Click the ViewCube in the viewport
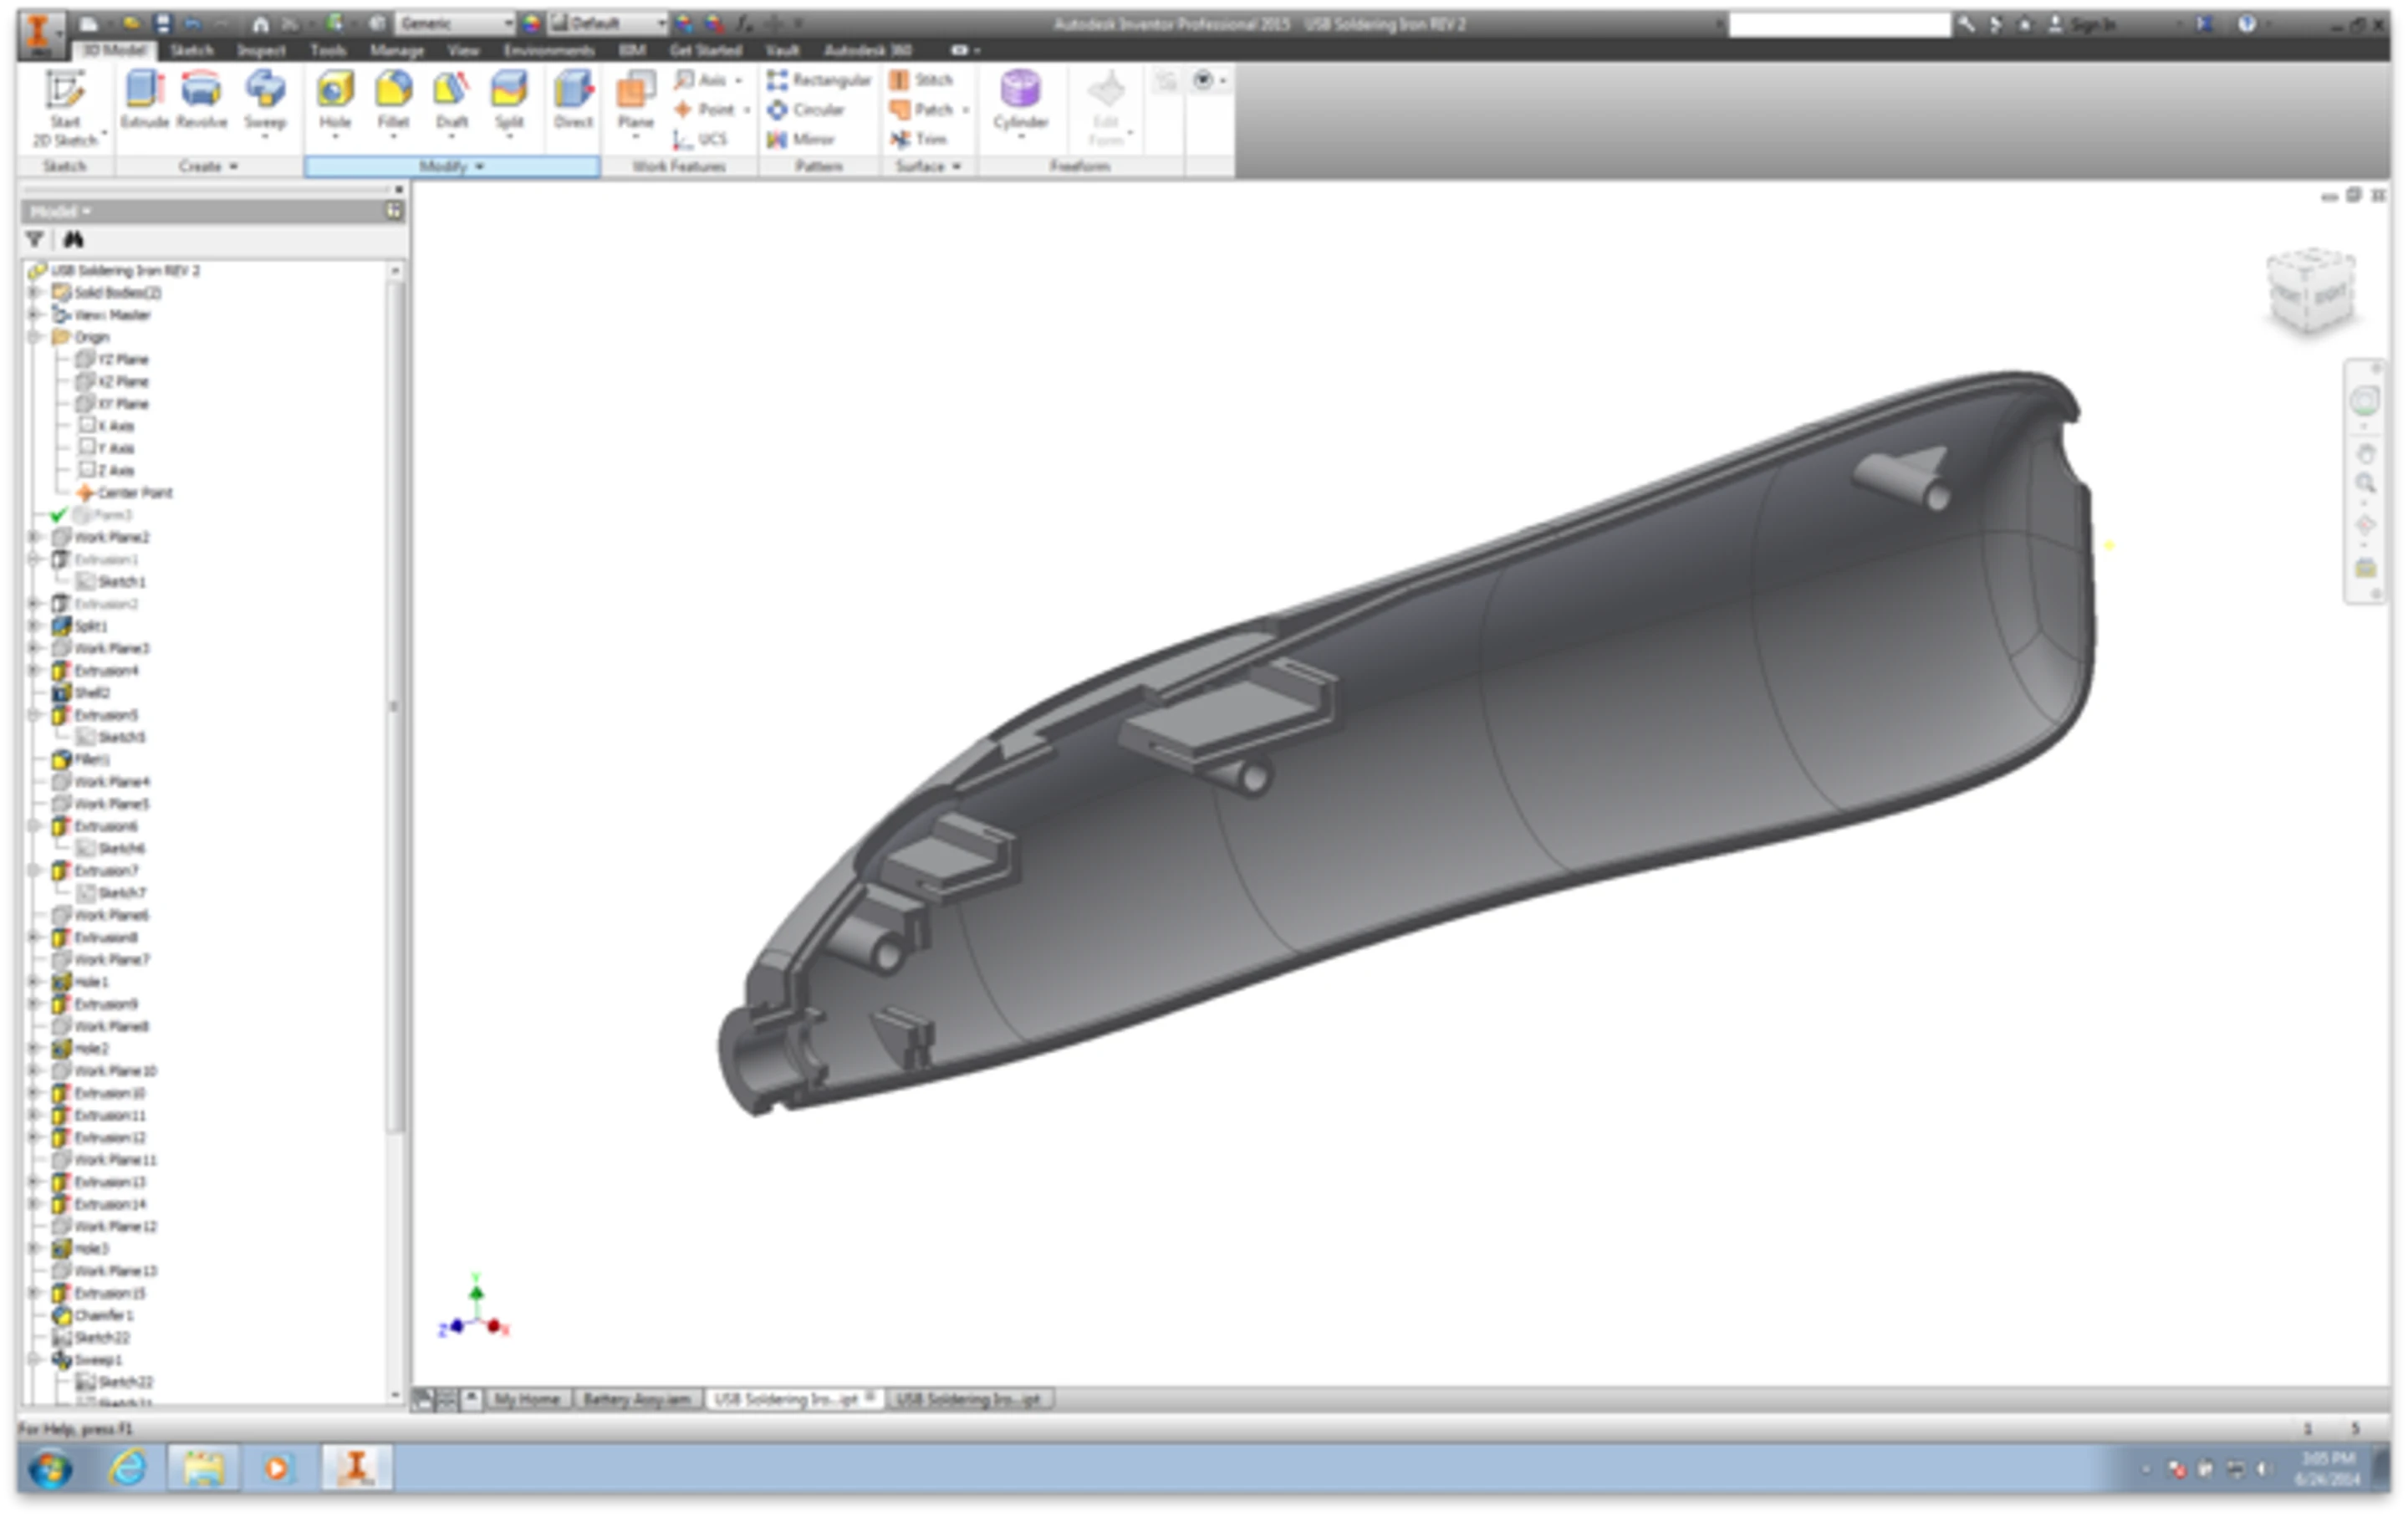 click(x=2311, y=291)
